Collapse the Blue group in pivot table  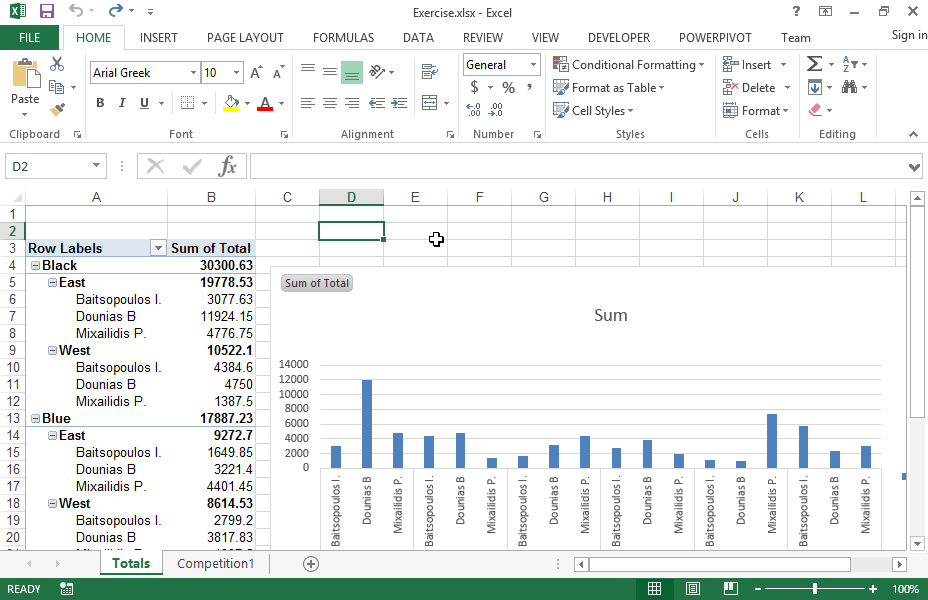[36, 419]
